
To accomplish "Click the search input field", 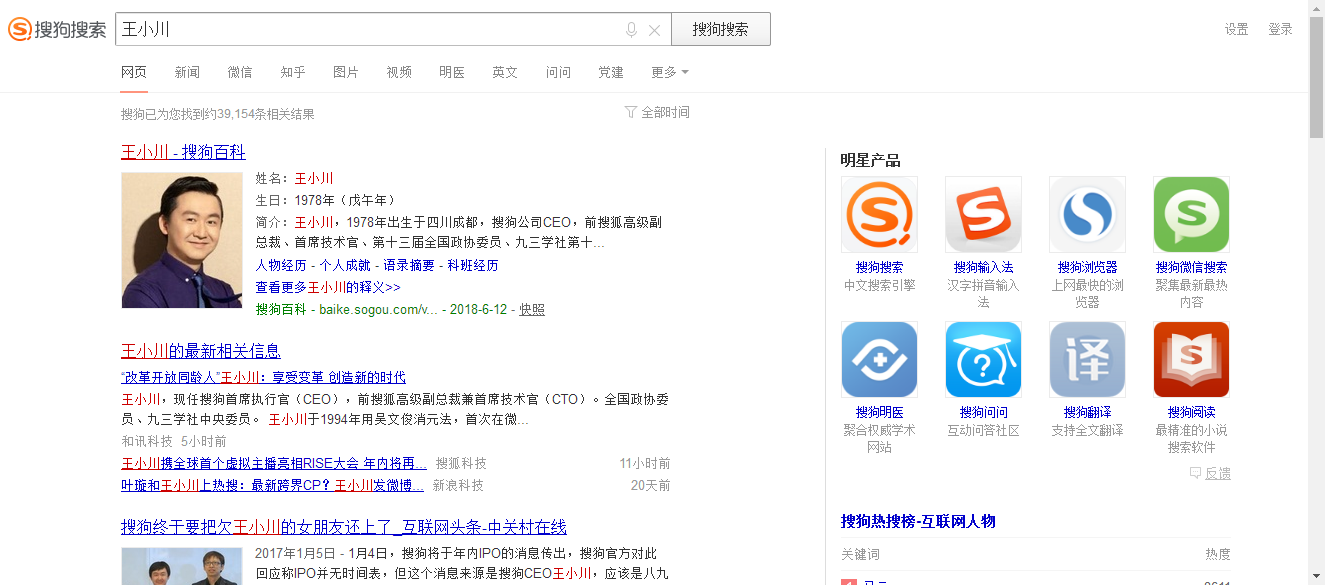I will click(367, 29).
